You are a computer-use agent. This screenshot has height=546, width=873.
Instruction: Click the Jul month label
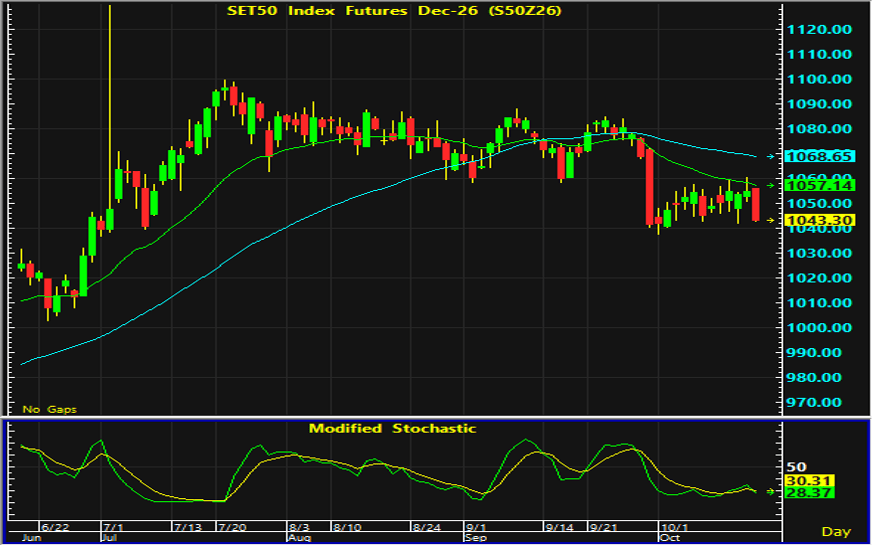tap(110, 538)
